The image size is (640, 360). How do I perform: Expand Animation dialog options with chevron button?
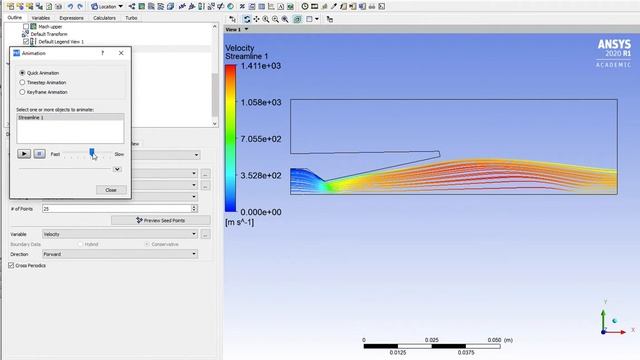coord(117,169)
